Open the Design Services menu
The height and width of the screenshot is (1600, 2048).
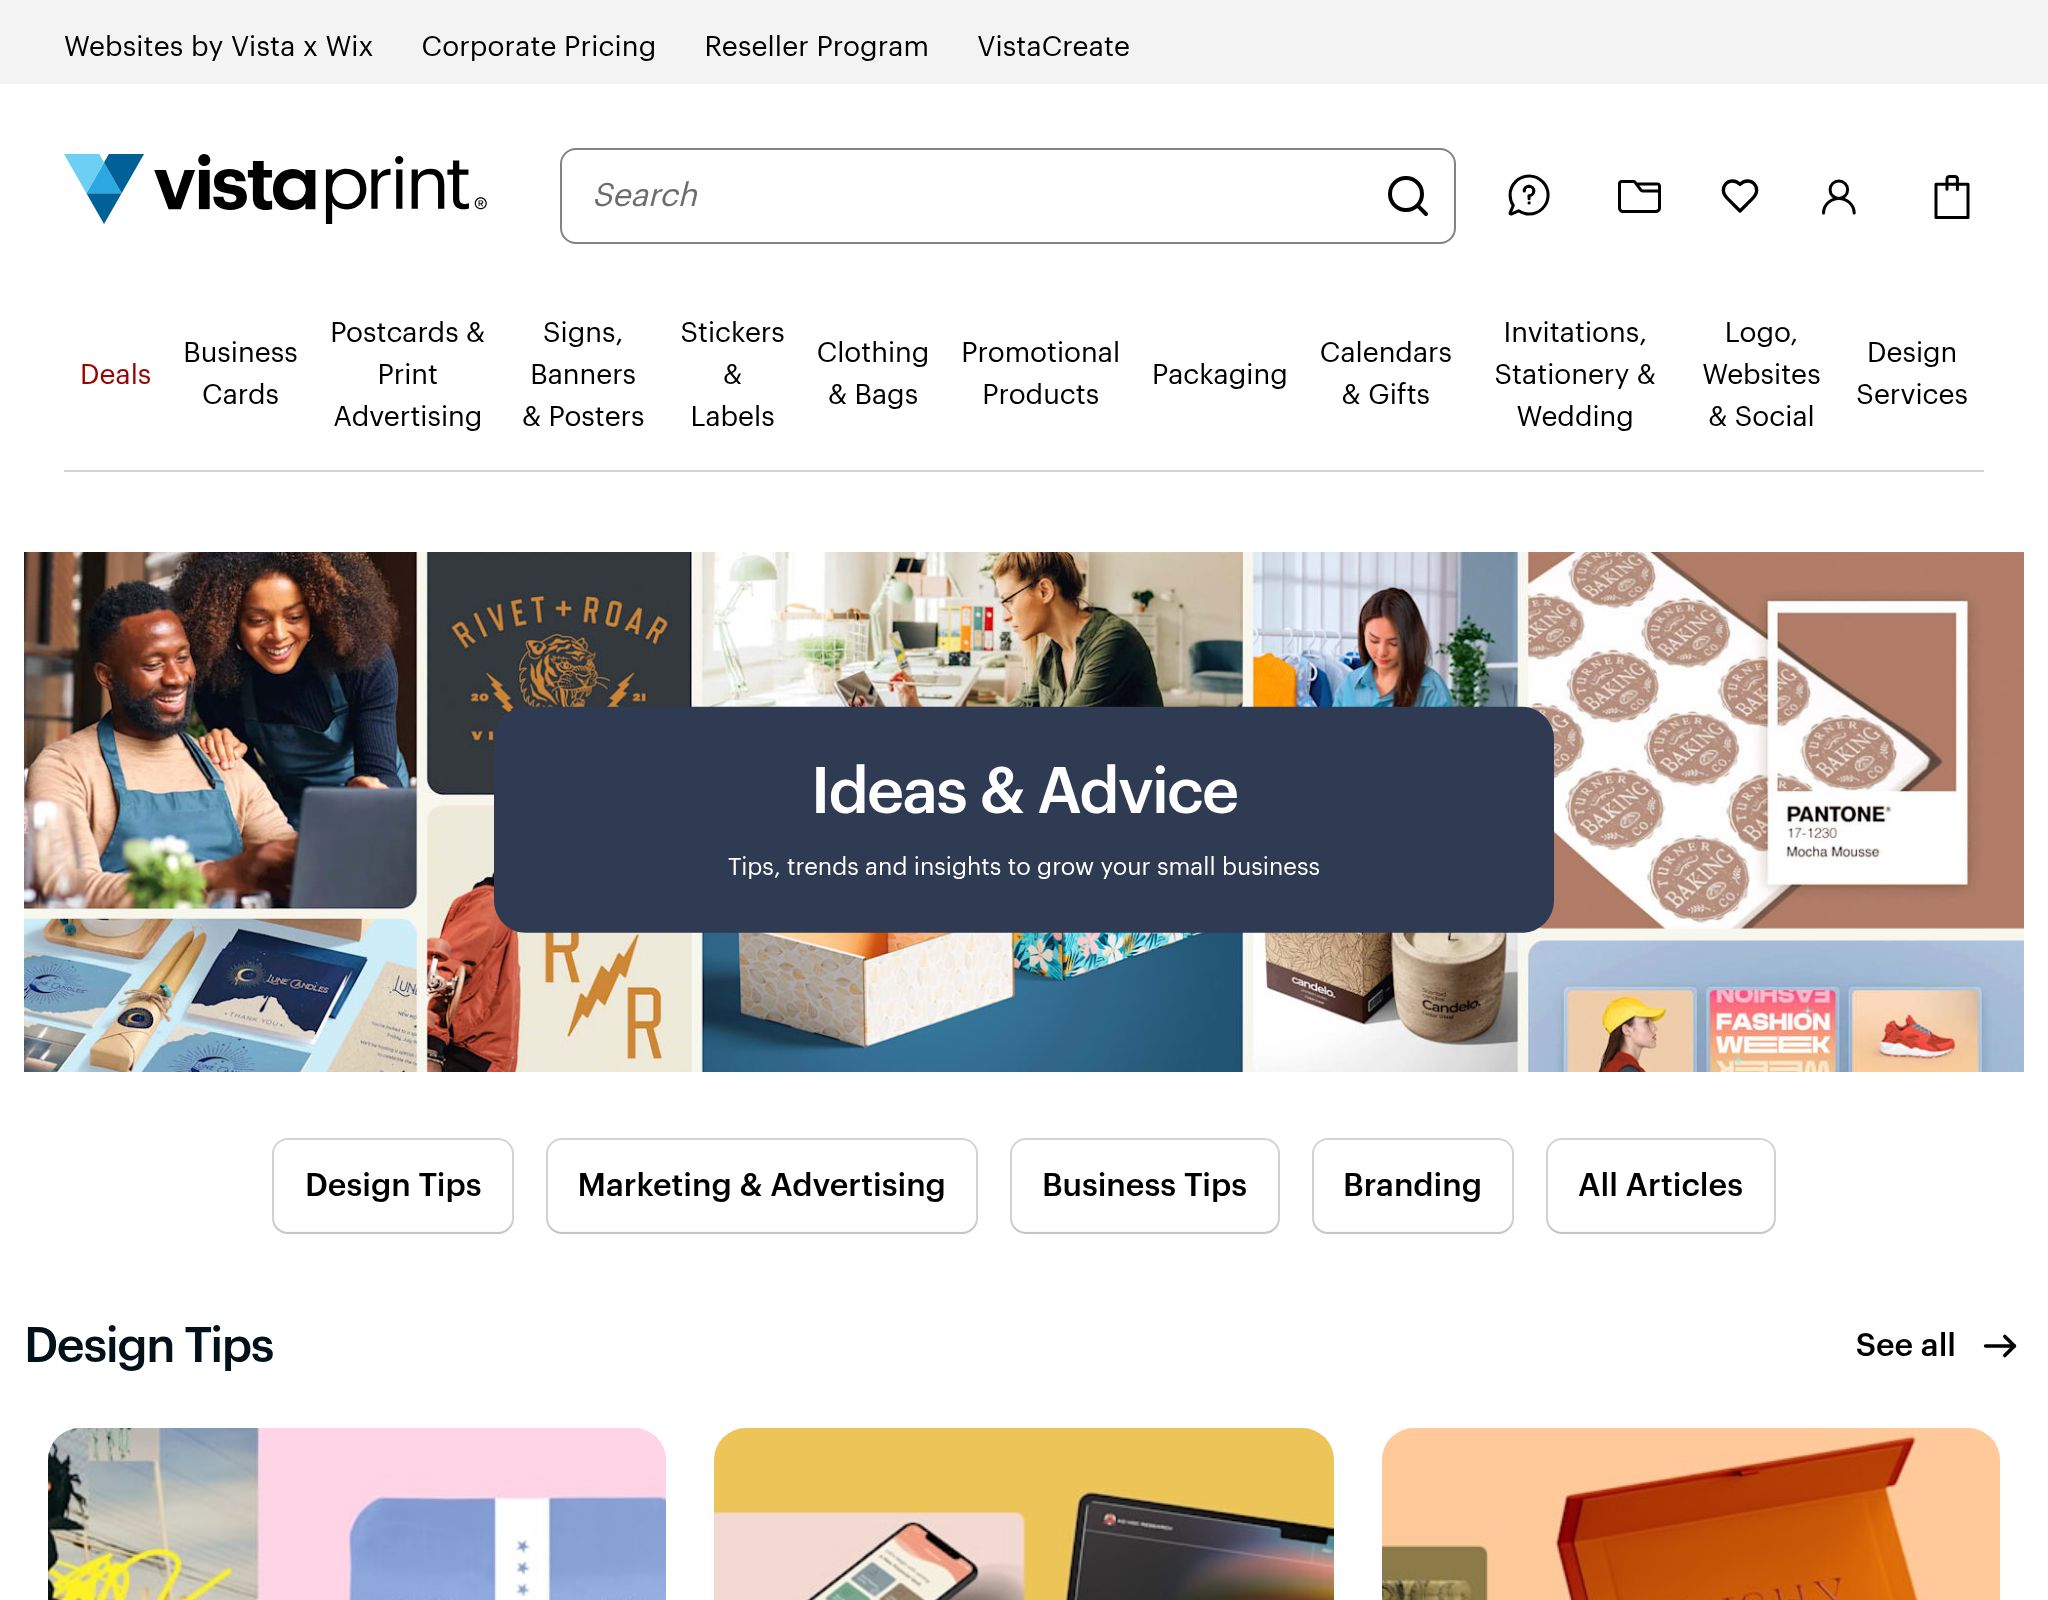(x=1912, y=374)
